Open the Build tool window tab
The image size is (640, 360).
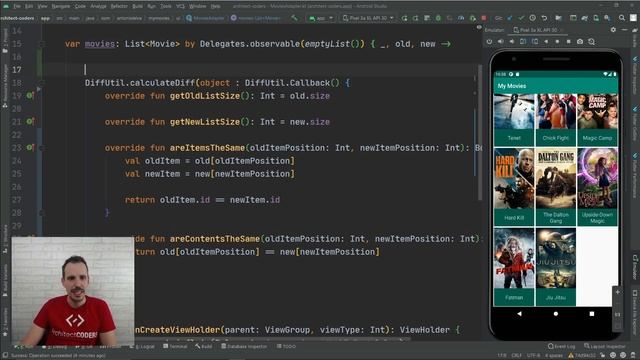click(203, 347)
